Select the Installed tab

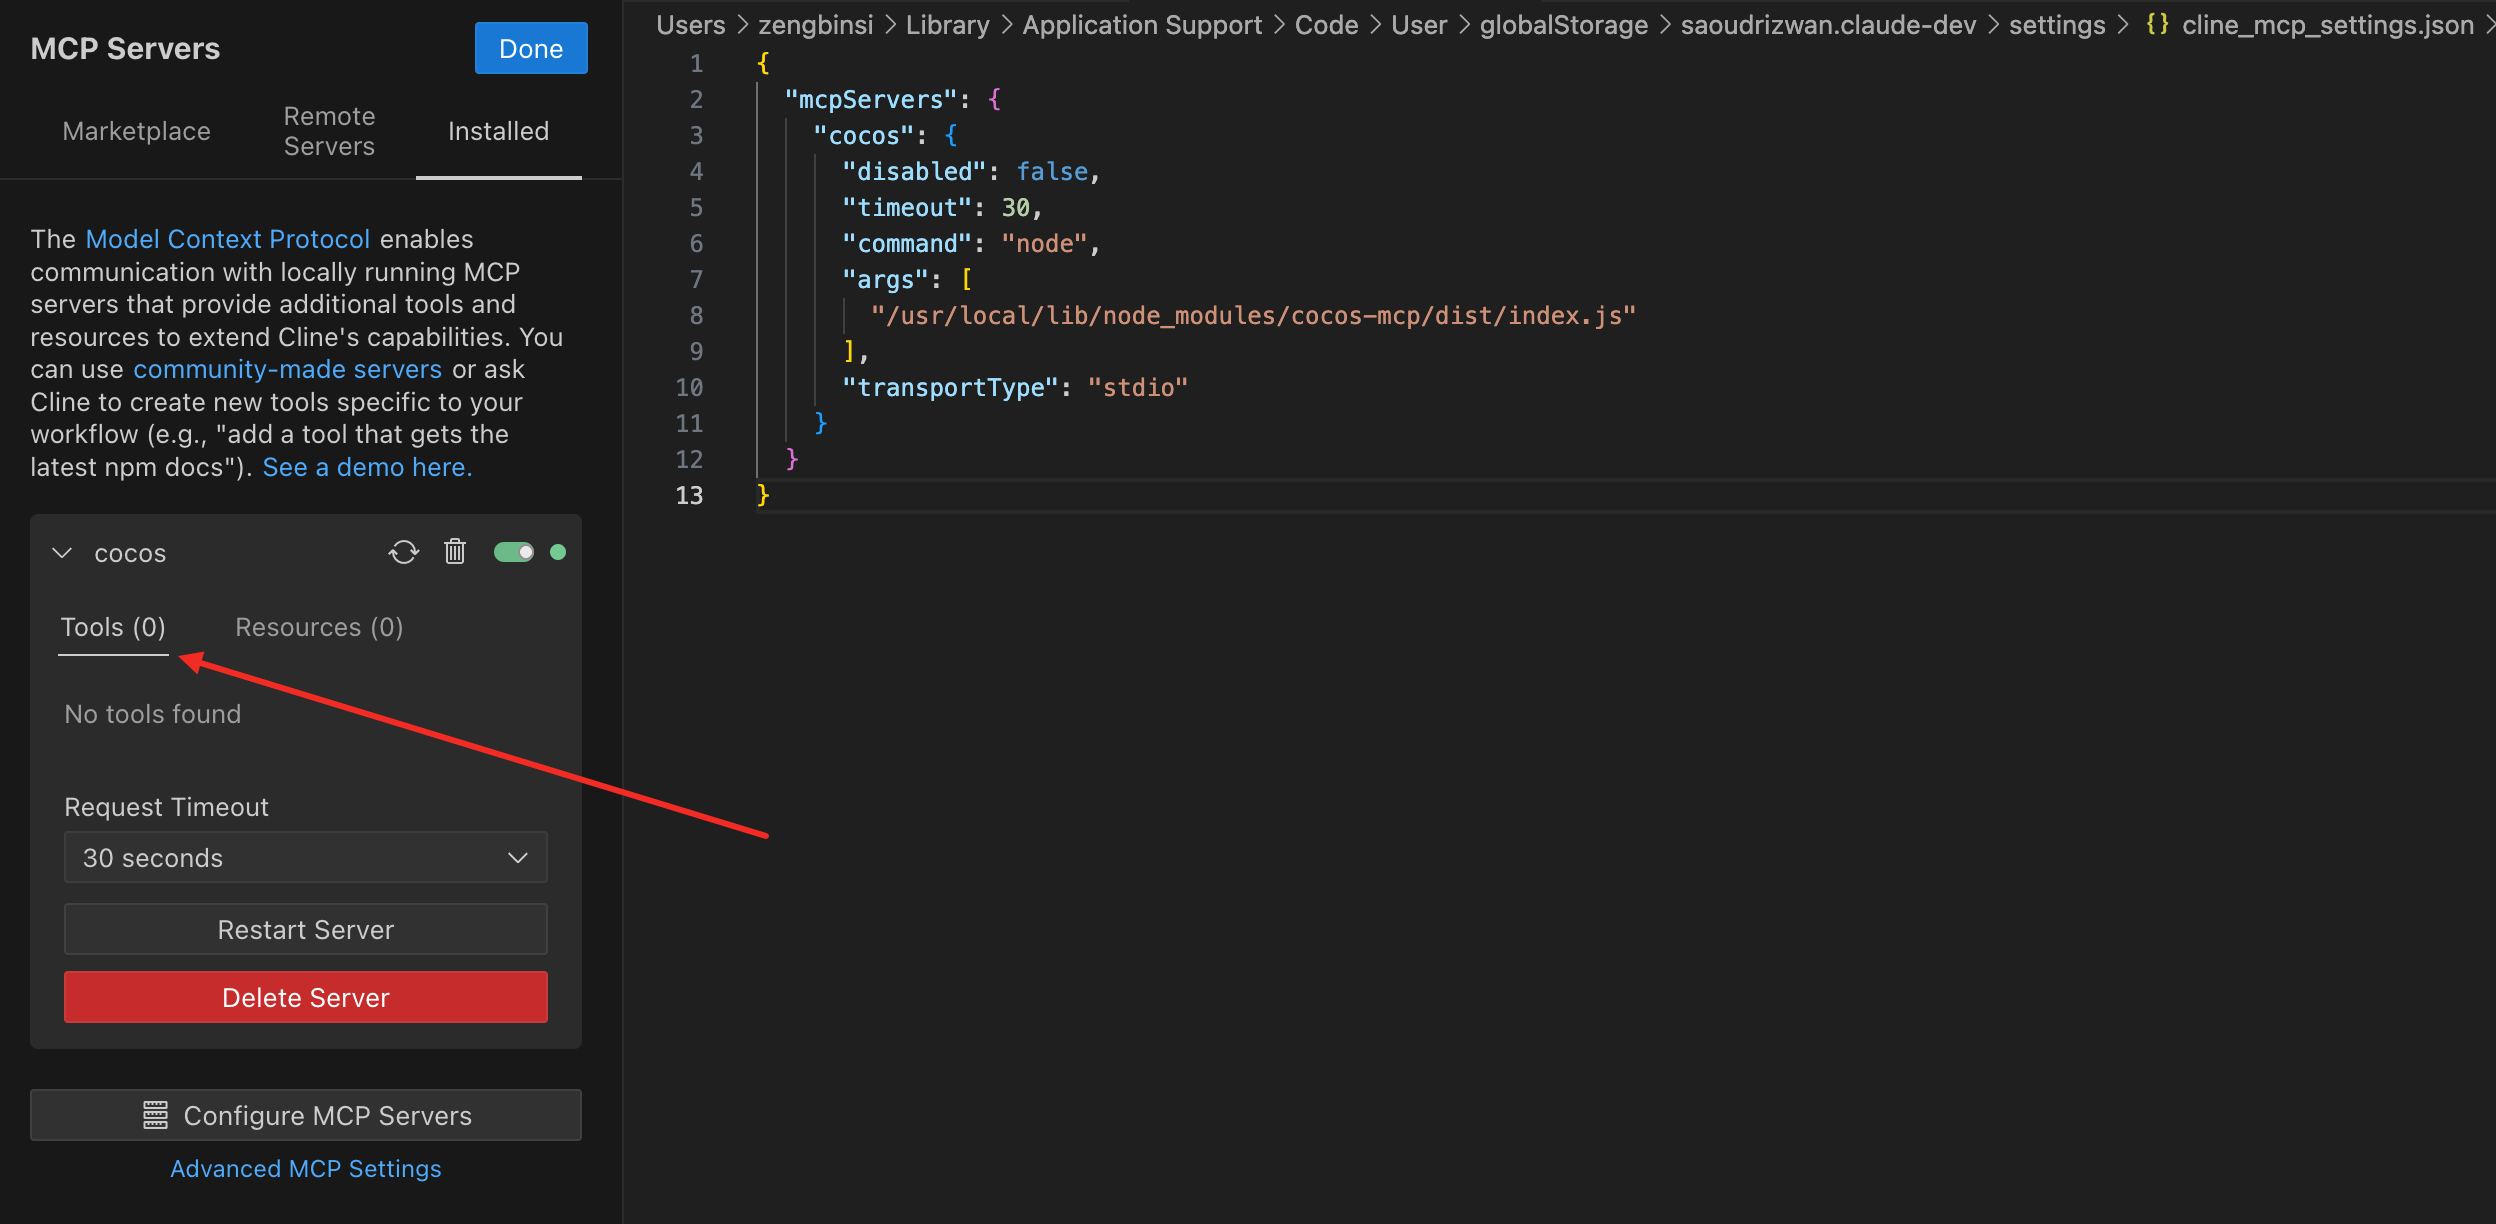coord(498,131)
